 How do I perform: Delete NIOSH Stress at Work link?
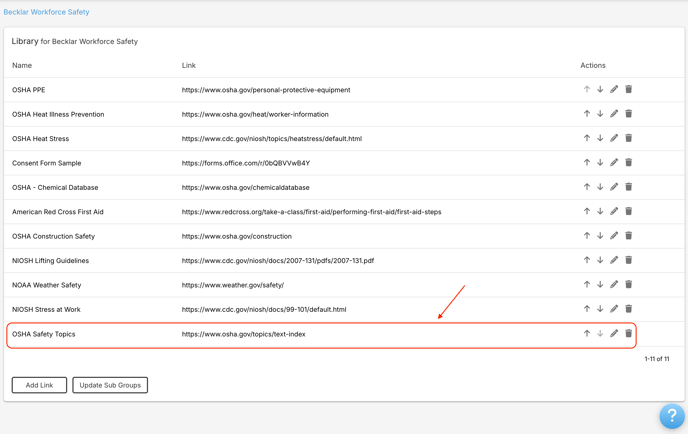point(628,309)
